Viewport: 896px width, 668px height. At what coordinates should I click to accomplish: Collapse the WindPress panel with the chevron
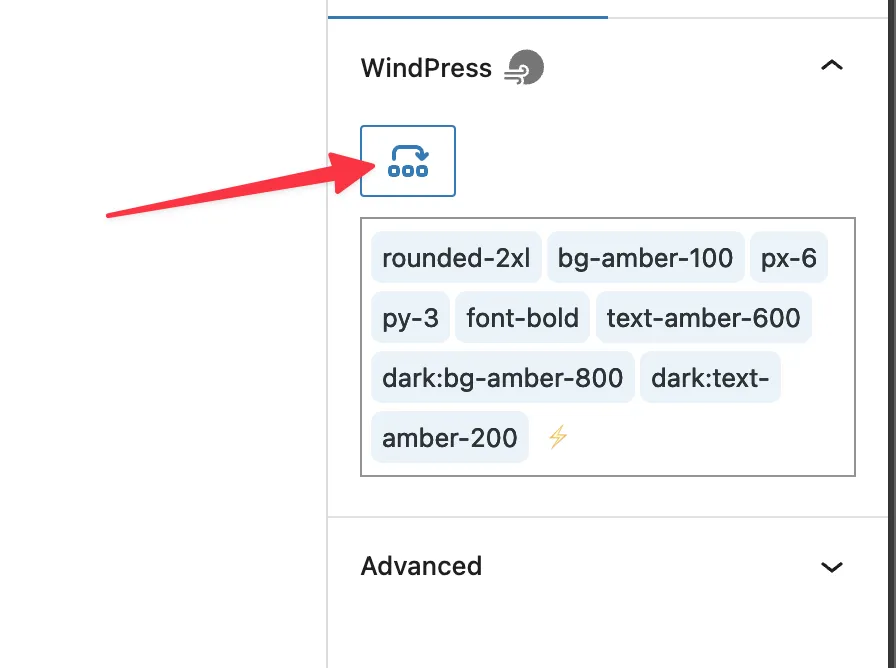tap(831, 66)
